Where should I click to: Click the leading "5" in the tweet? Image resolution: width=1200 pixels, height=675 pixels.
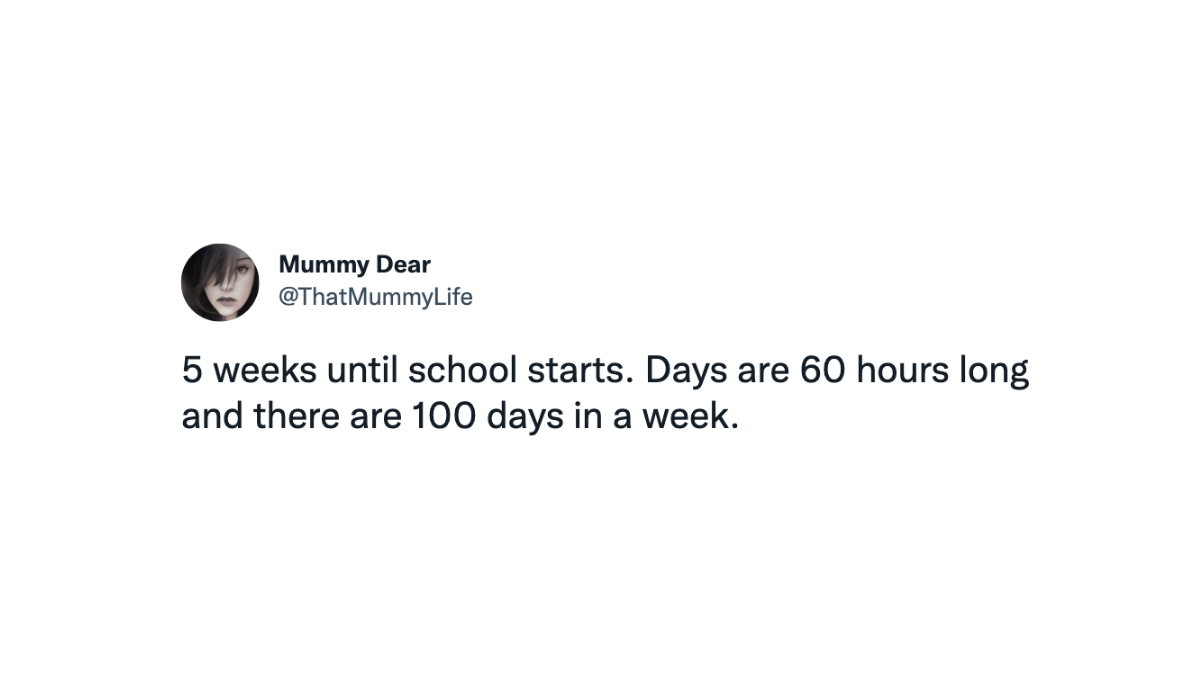point(191,371)
